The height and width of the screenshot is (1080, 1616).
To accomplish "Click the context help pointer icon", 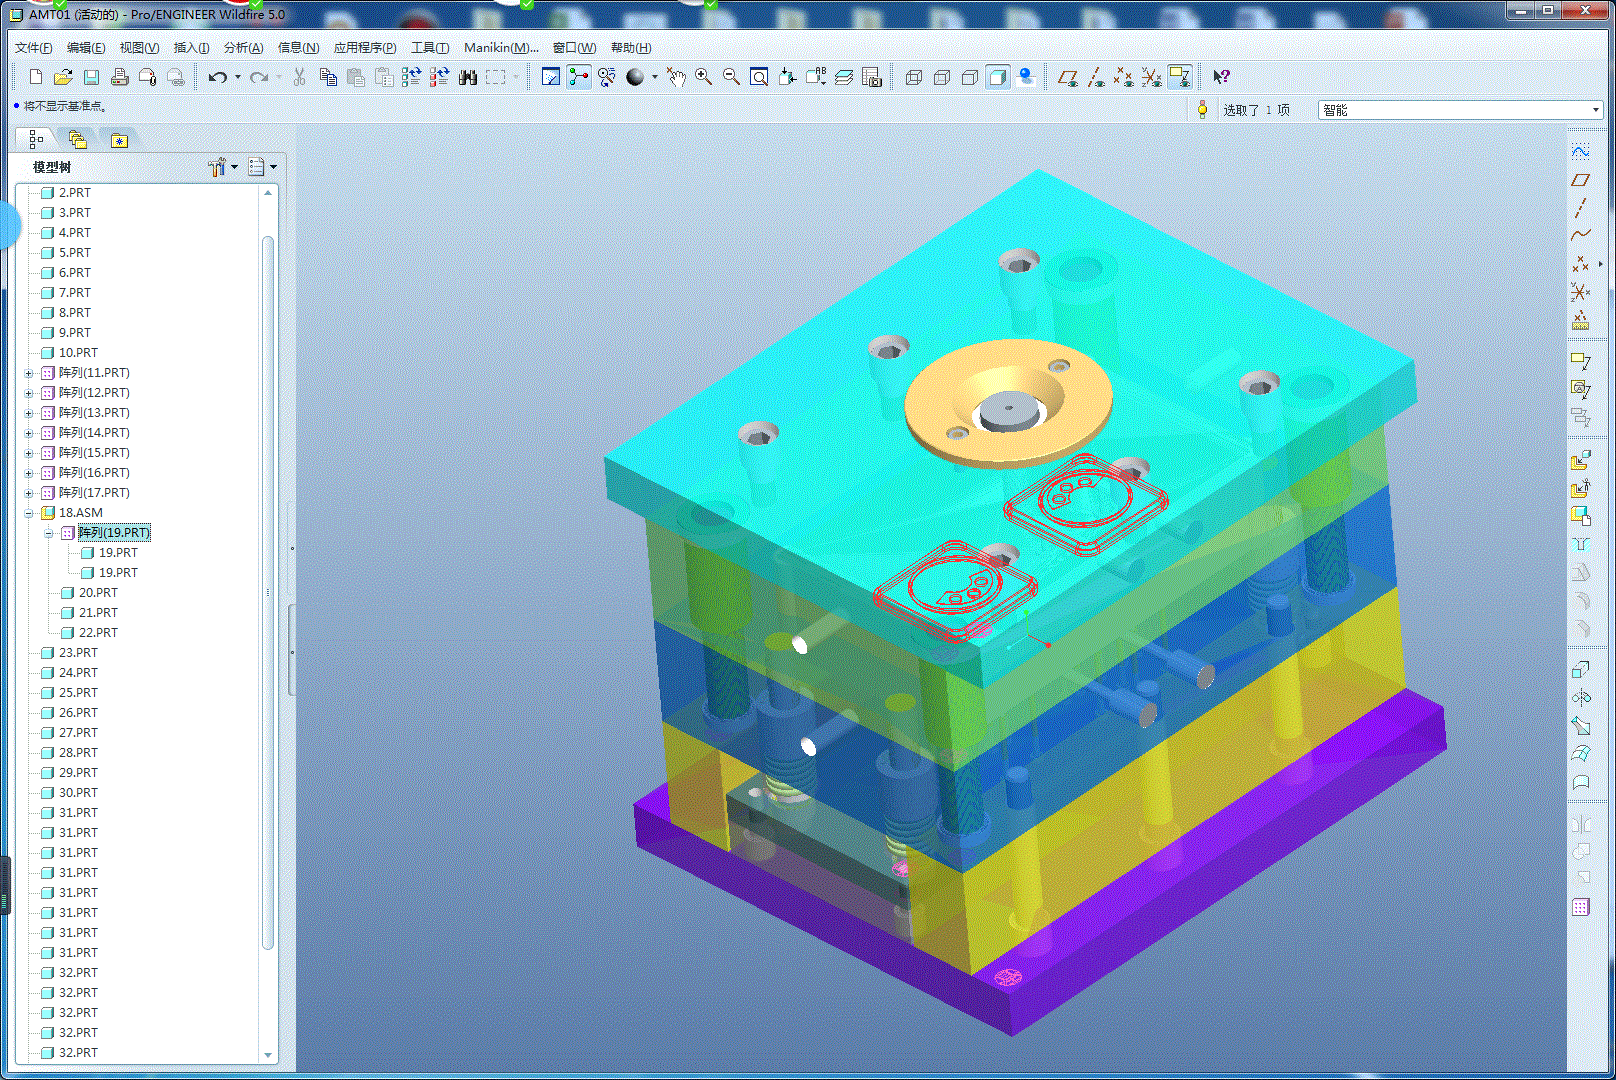I will [x=1221, y=77].
